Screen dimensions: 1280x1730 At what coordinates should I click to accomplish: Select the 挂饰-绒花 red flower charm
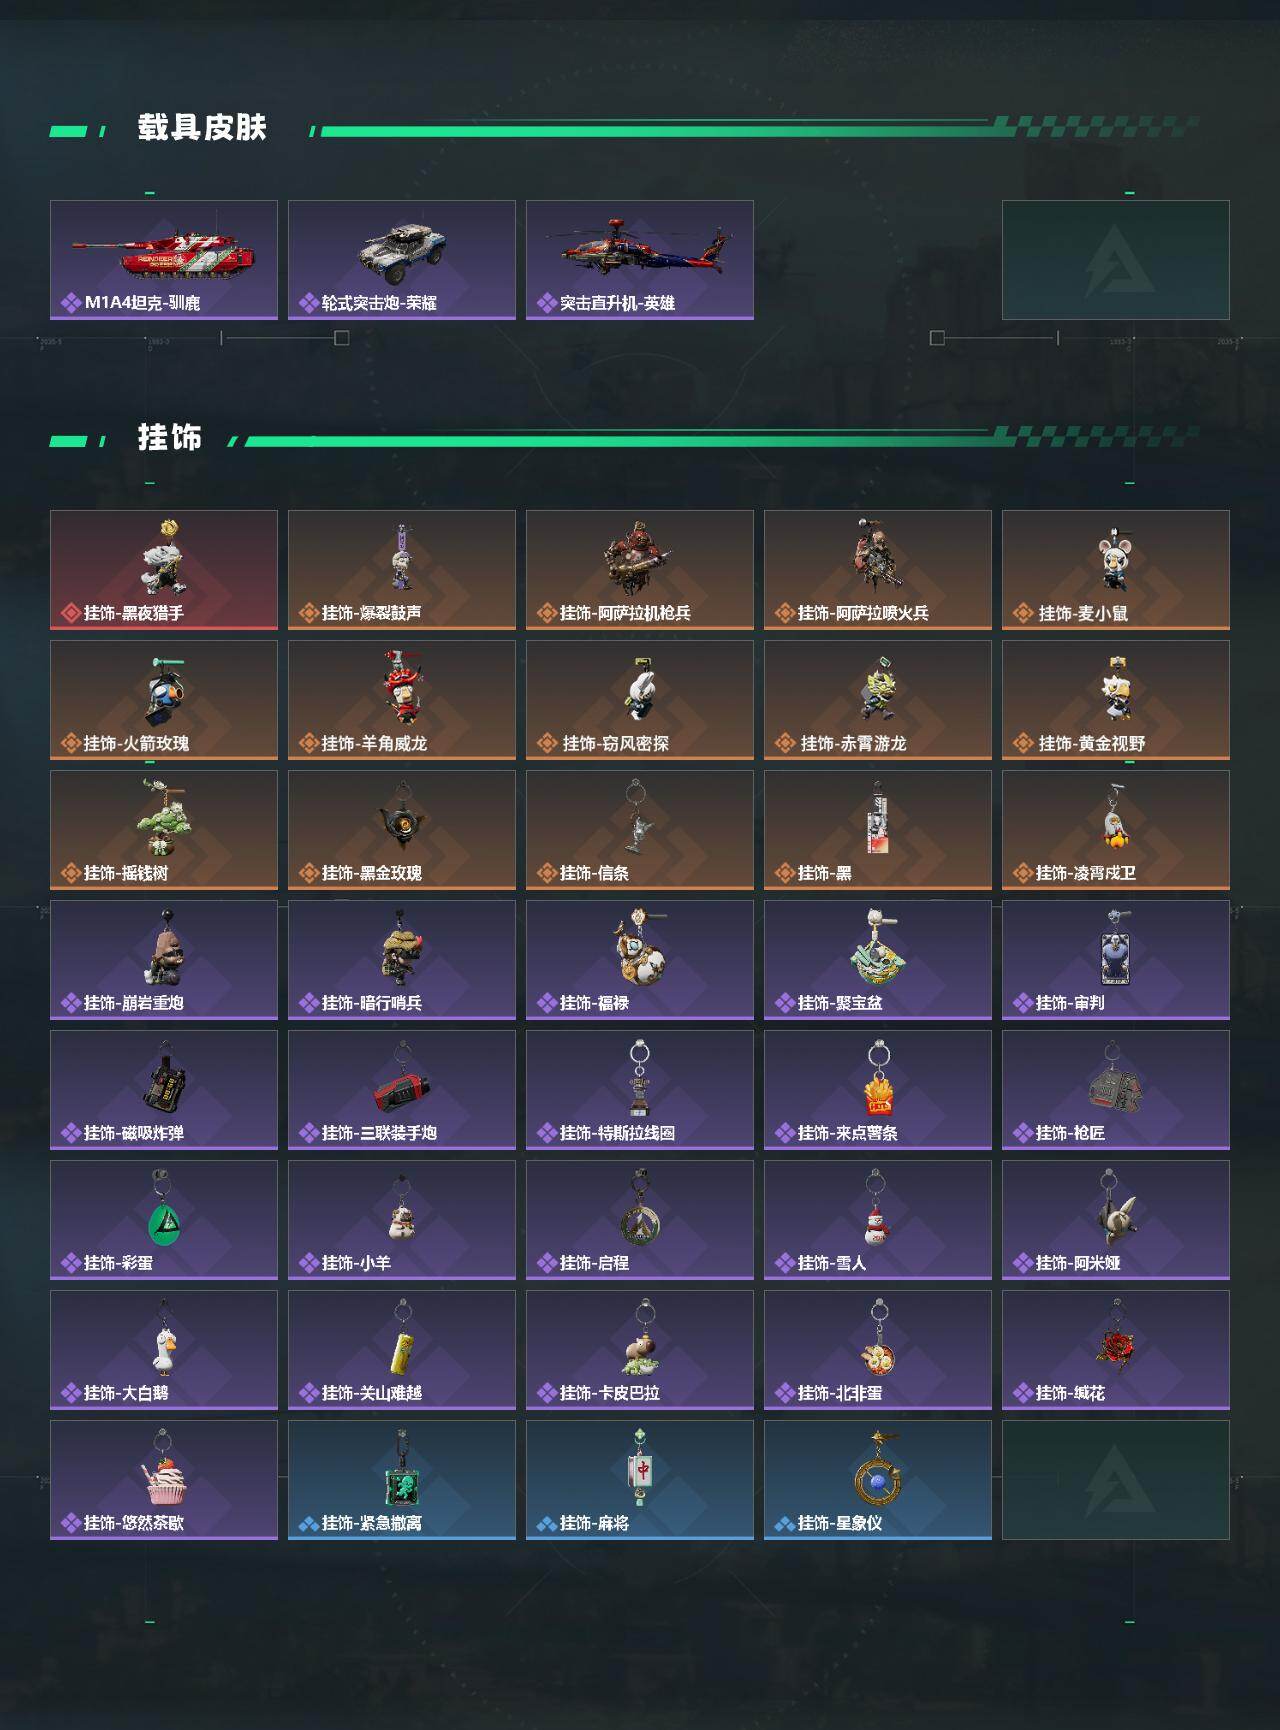pyautogui.click(x=1116, y=1350)
